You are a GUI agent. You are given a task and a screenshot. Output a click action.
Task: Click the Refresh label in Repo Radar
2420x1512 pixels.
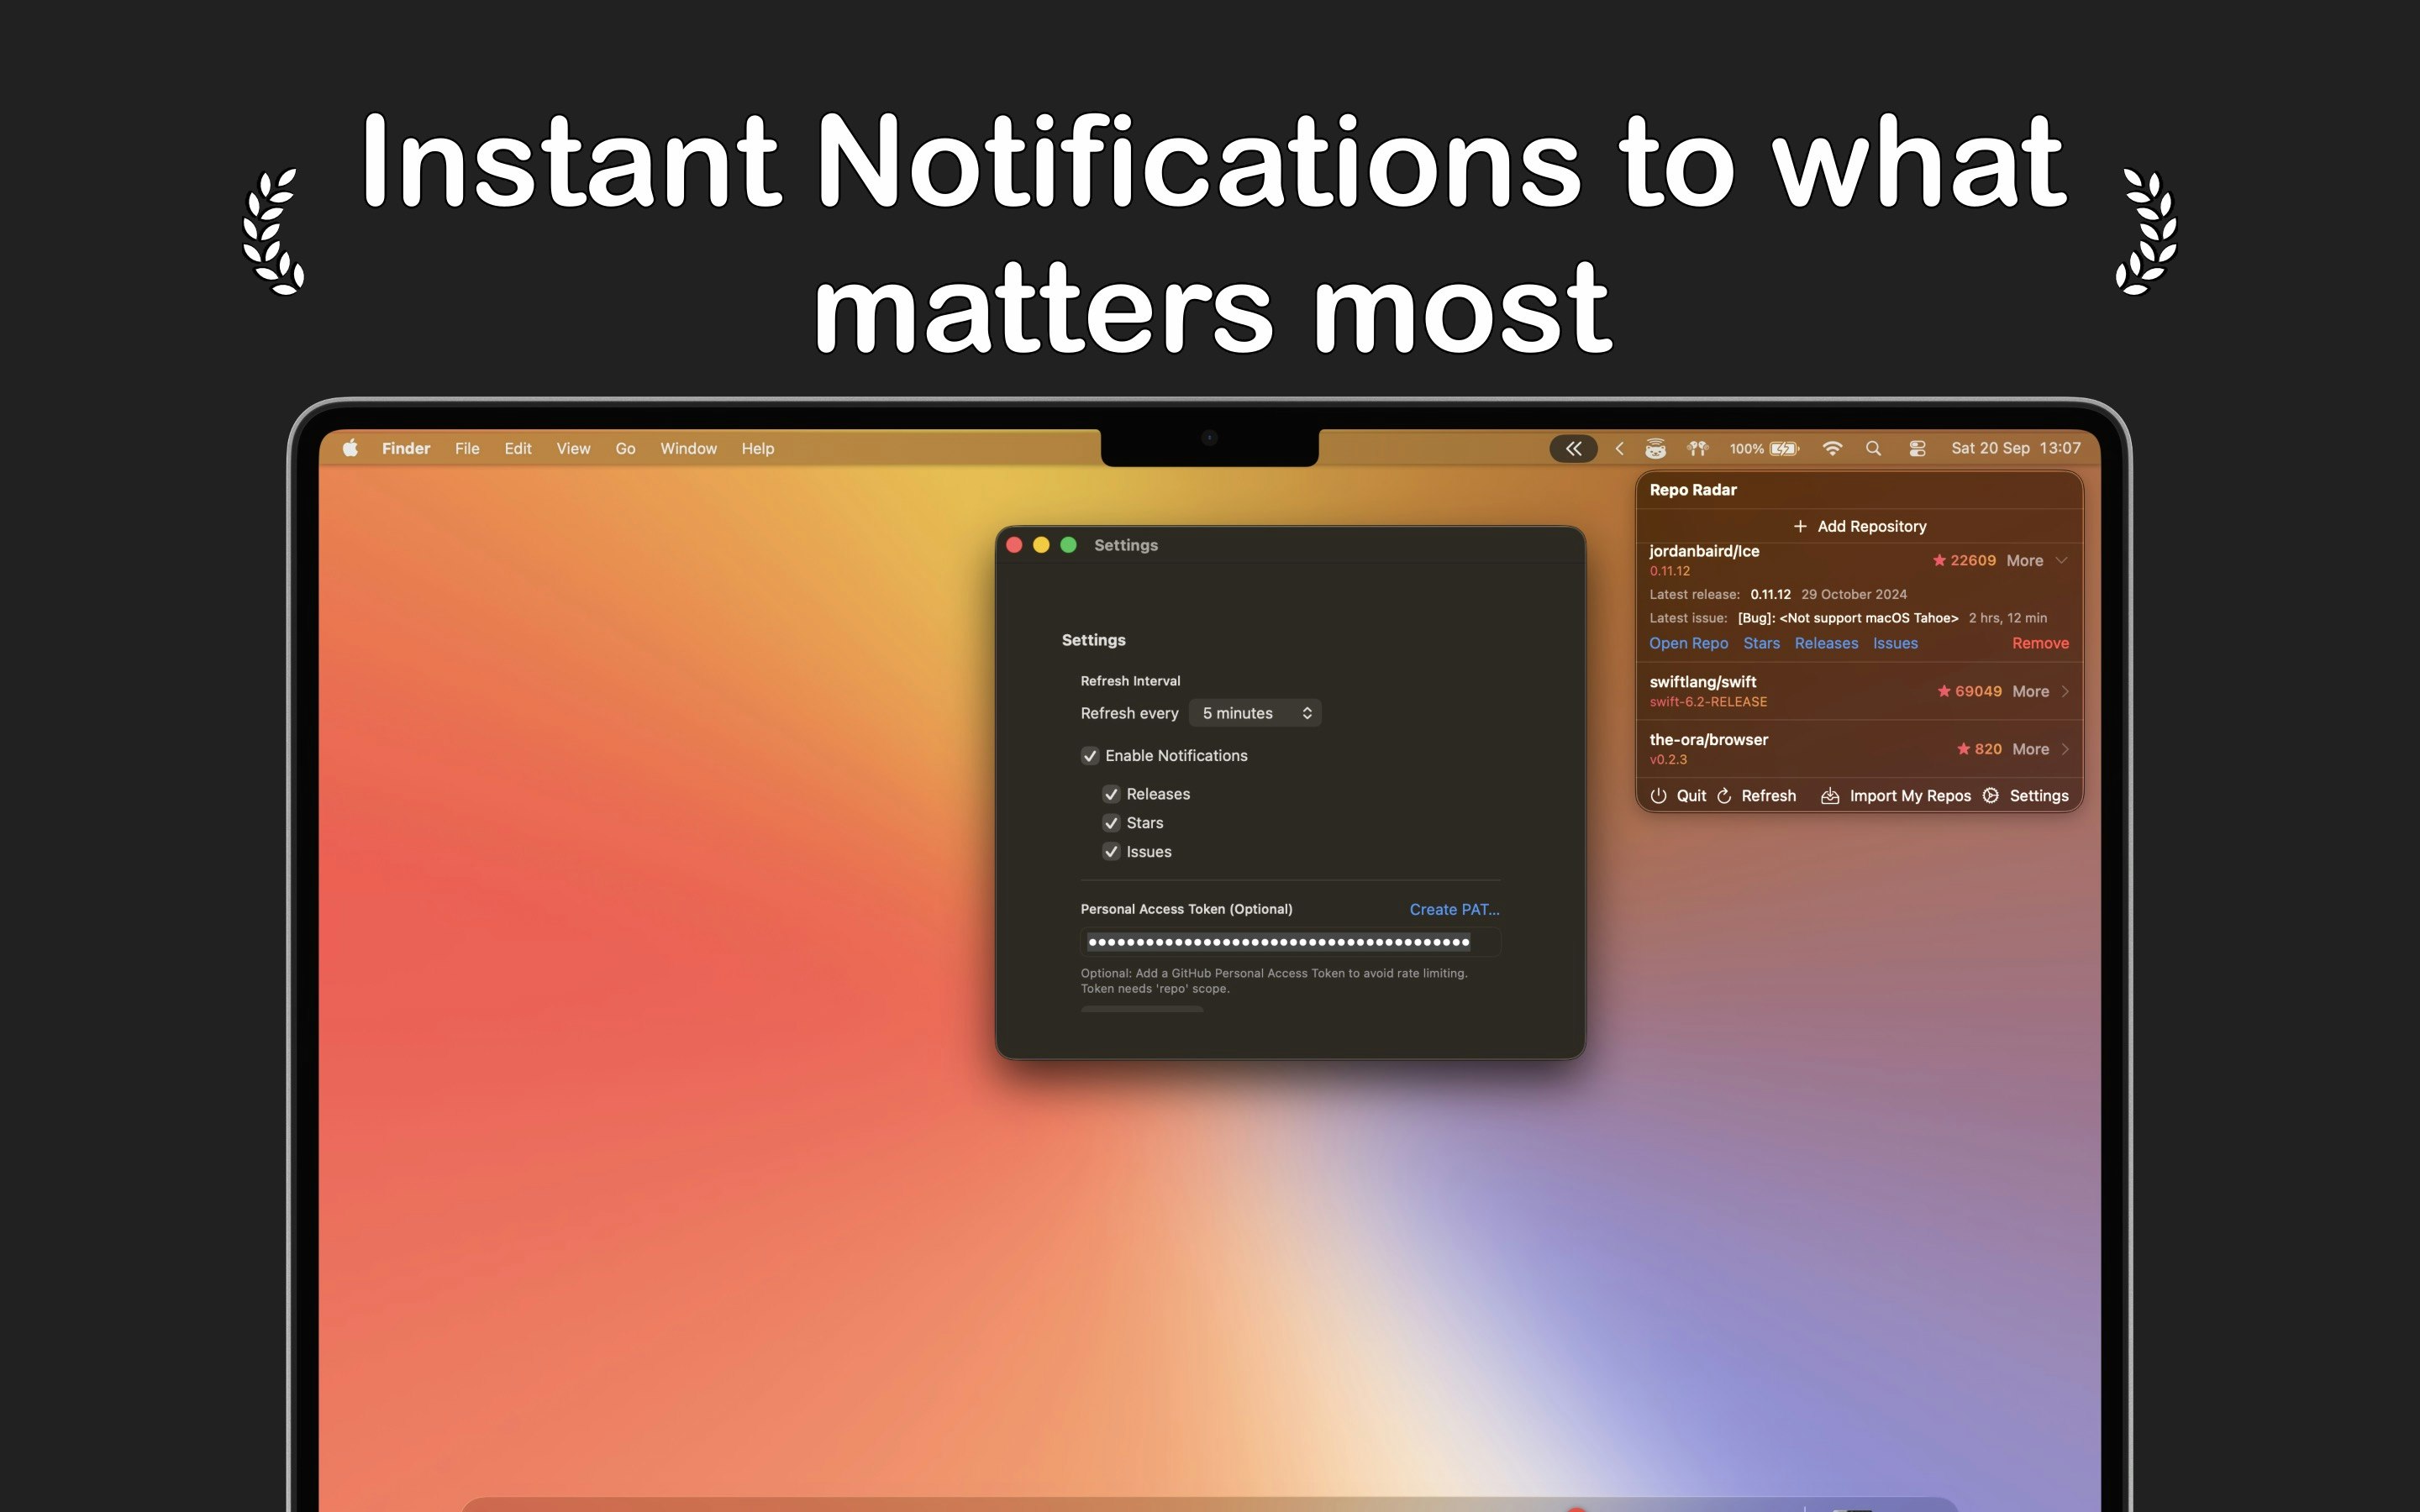[1768, 796]
